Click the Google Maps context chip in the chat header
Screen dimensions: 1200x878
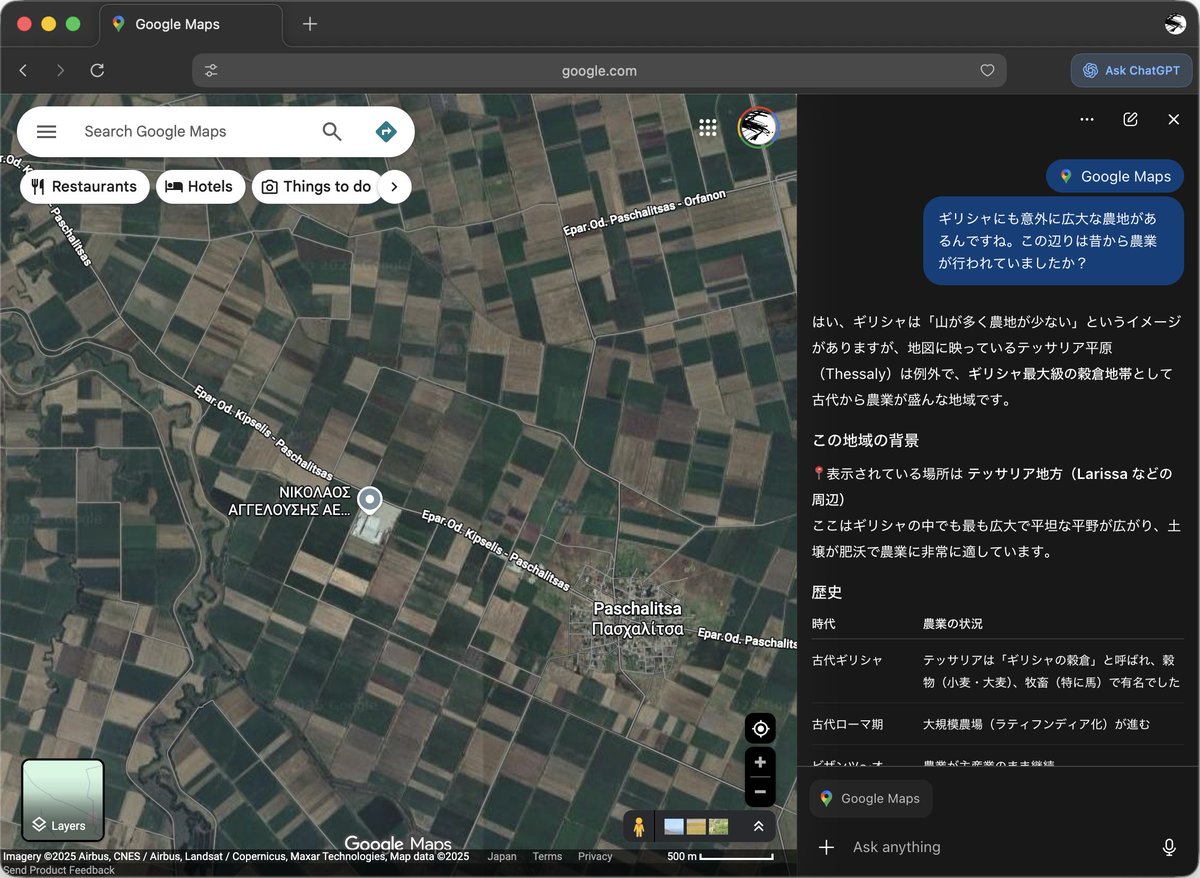point(1115,176)
